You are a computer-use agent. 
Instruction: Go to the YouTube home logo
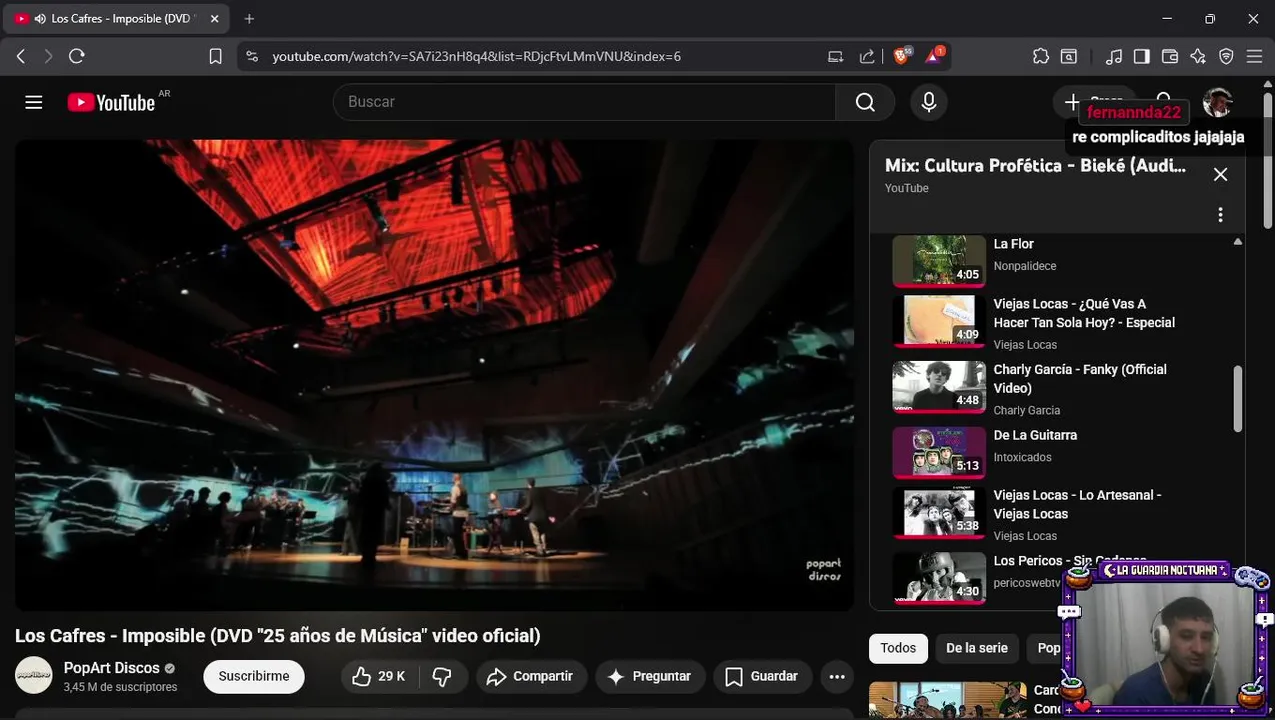tap(111, 102)
